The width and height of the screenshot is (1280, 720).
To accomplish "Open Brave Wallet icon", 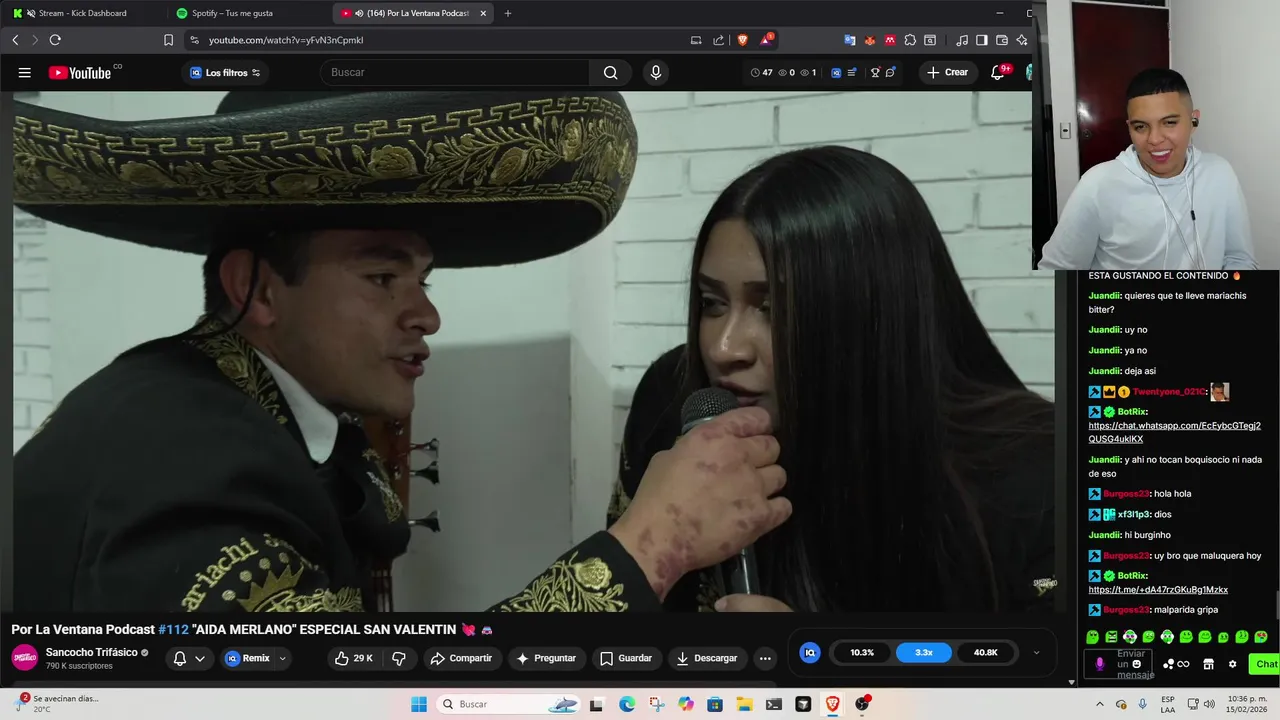I will [1002, 40].
